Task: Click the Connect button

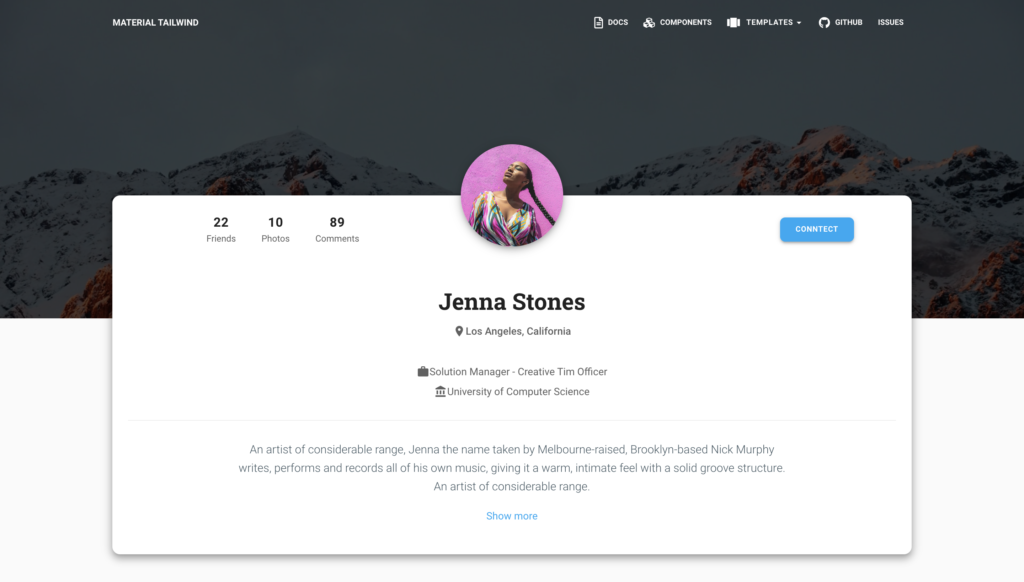Action: pyautogui.click(x=816, y=229)
